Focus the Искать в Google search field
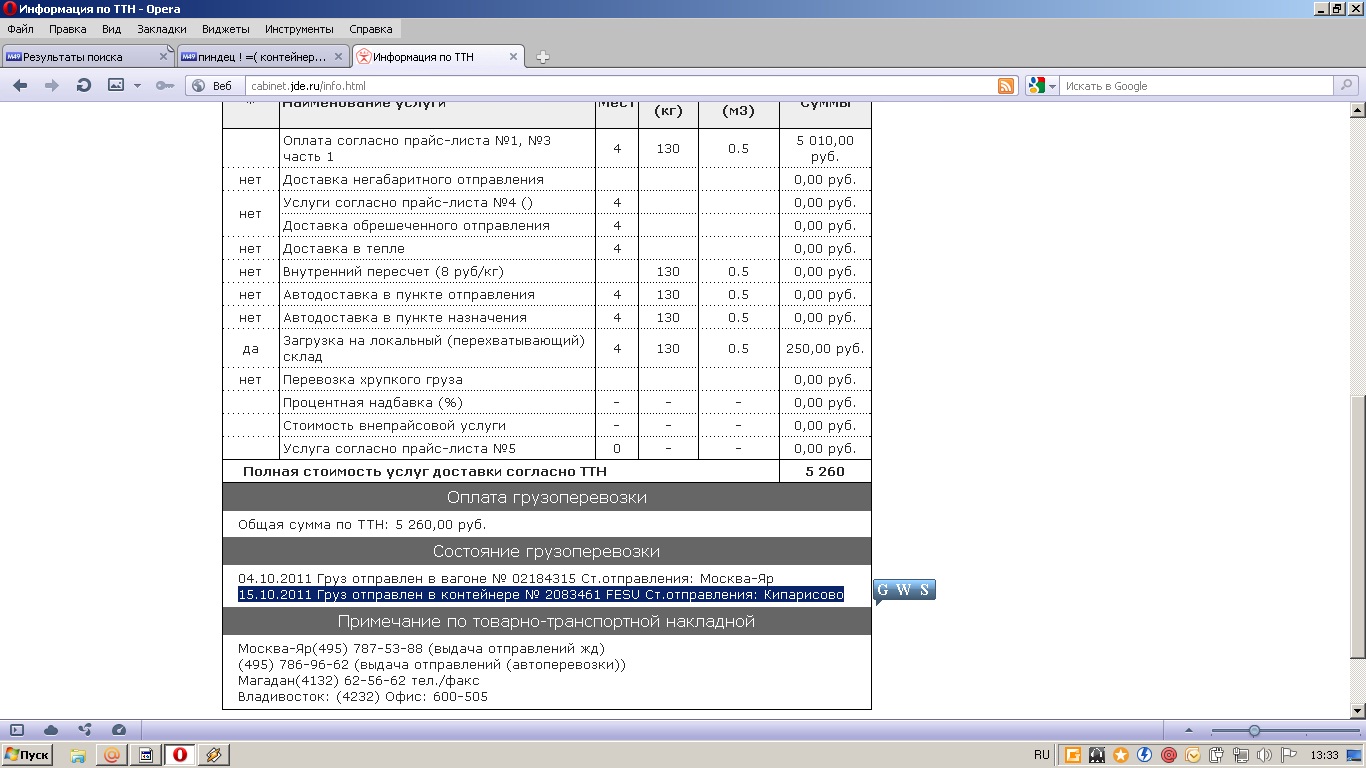This screenshot has width=1366, height=768. click(x=1195, y=86)
